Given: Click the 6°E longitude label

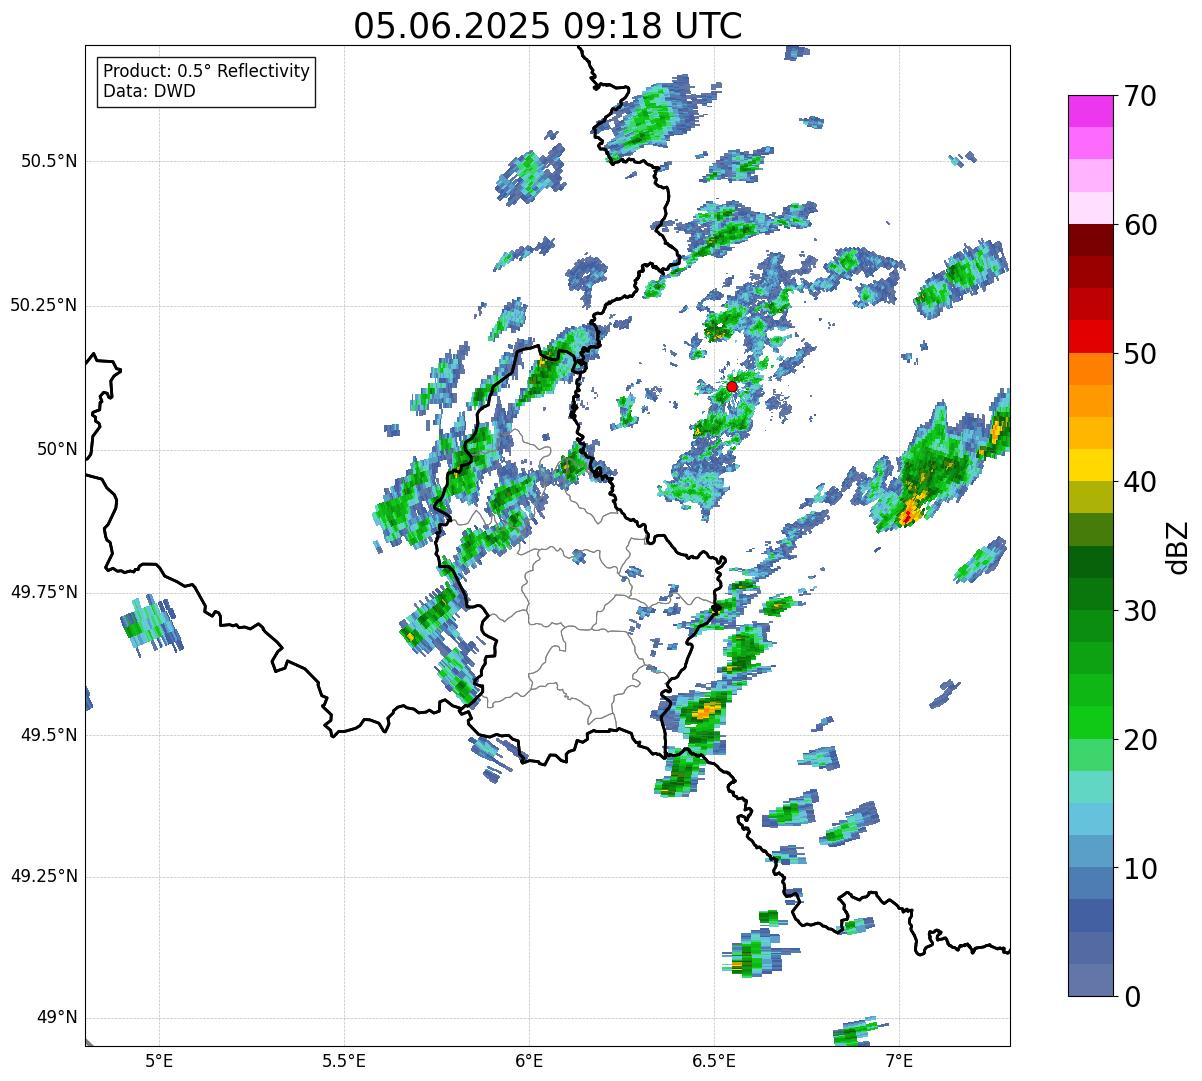Looking at the screenshot, I should [x=529, y=1061].
